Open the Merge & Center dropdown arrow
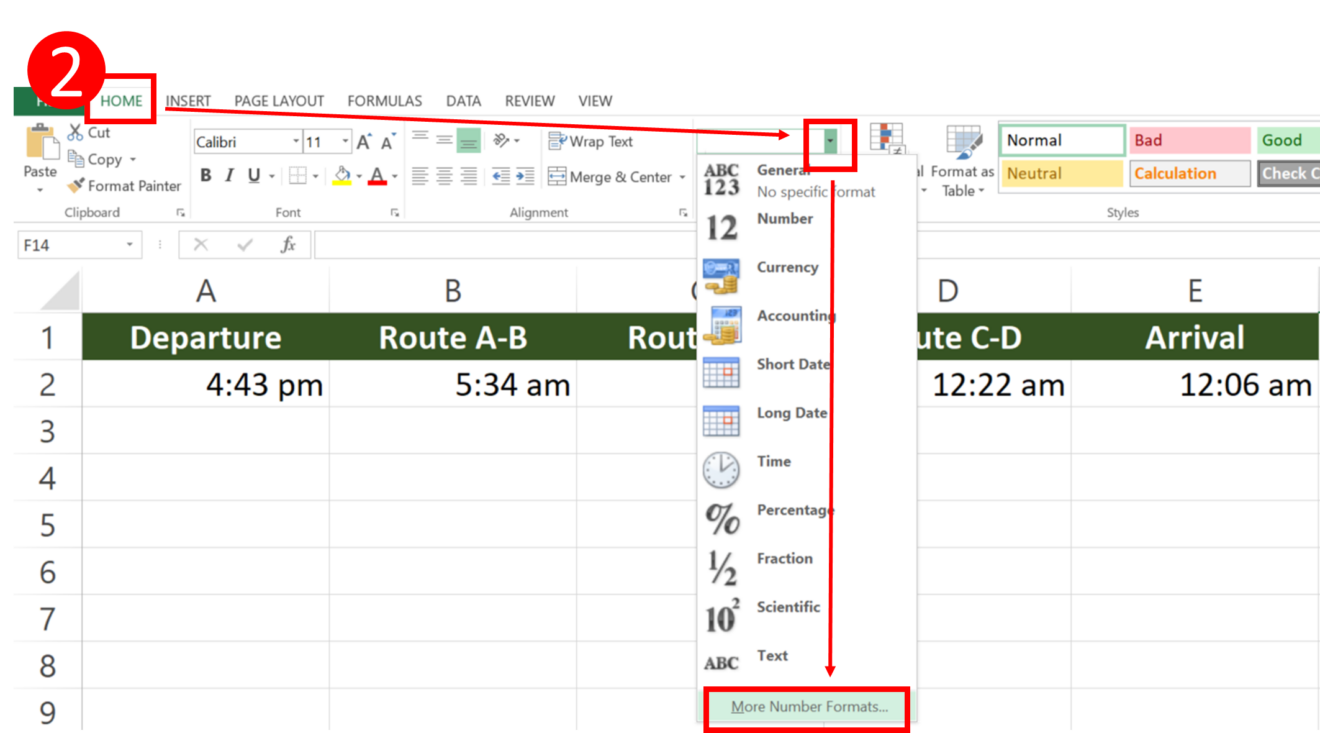 pyautogui.click(x=683, y=177)
